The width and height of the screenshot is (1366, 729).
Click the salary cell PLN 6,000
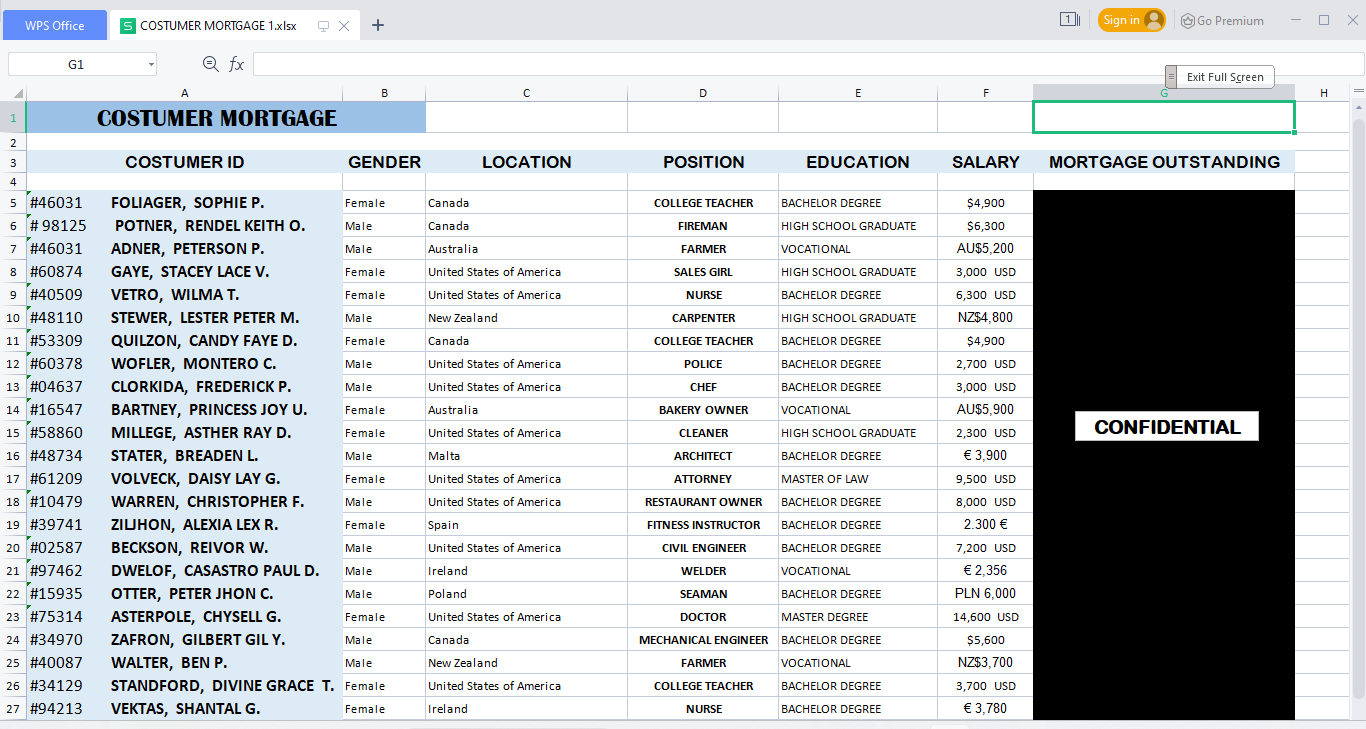pyautogui.click(x=985, y=594)
